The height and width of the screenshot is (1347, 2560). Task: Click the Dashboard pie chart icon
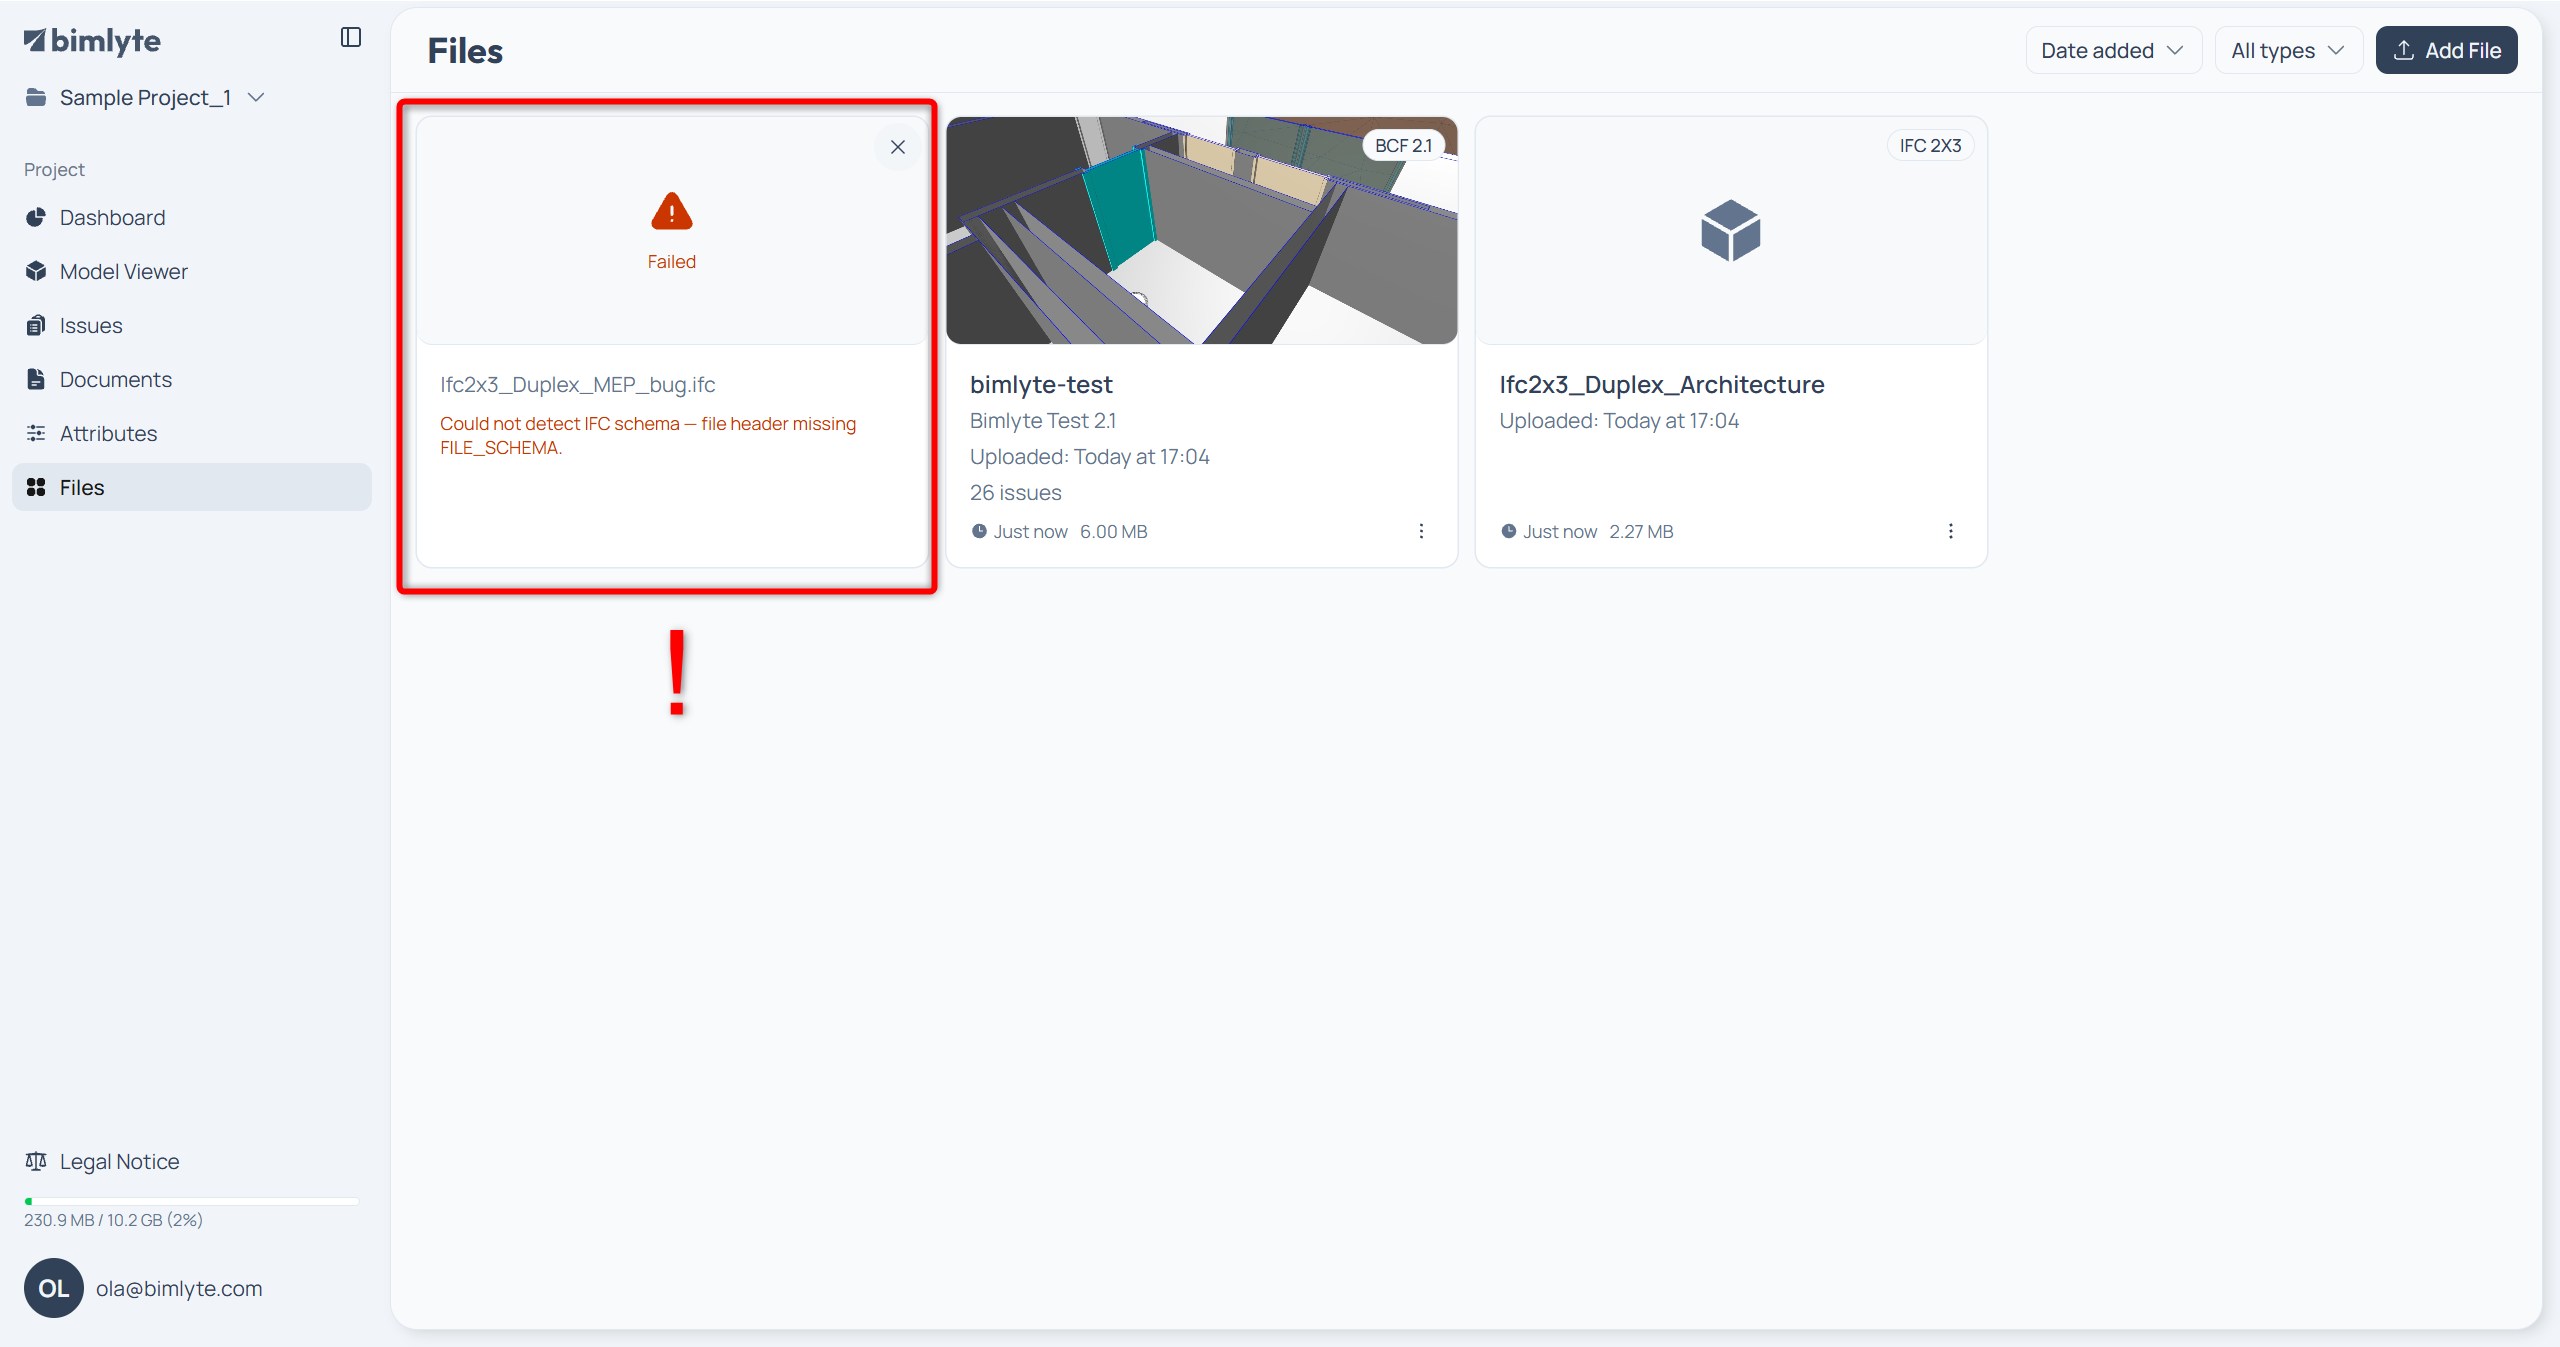tap(36, 217)
